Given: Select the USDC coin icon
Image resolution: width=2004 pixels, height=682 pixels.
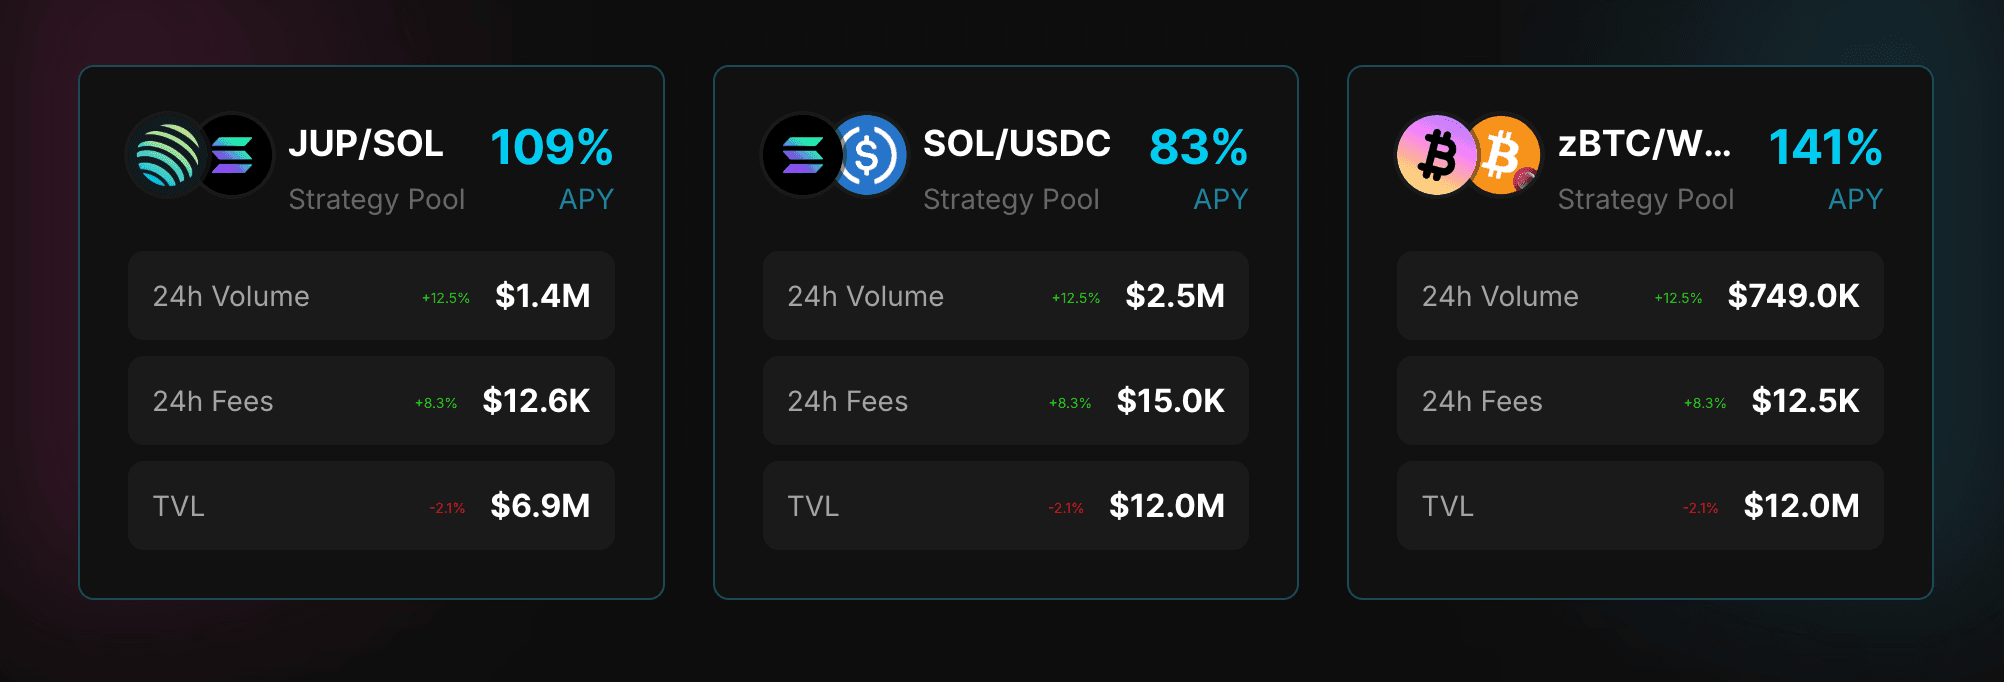Looking at the screenshot, I should point(872,155).
